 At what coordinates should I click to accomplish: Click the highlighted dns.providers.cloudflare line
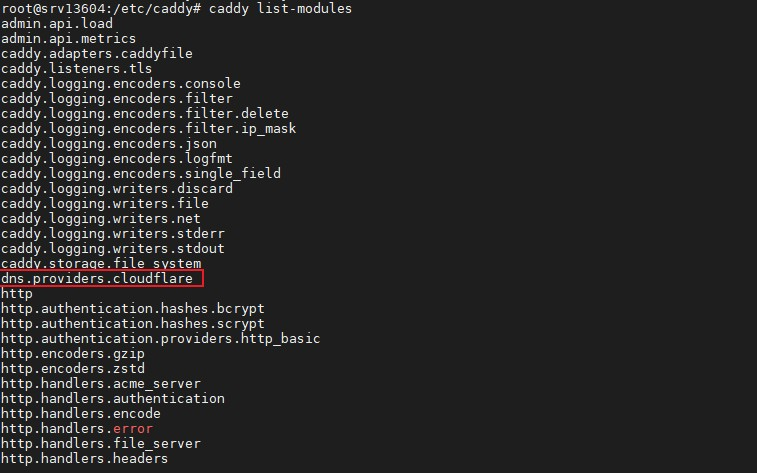97,278
